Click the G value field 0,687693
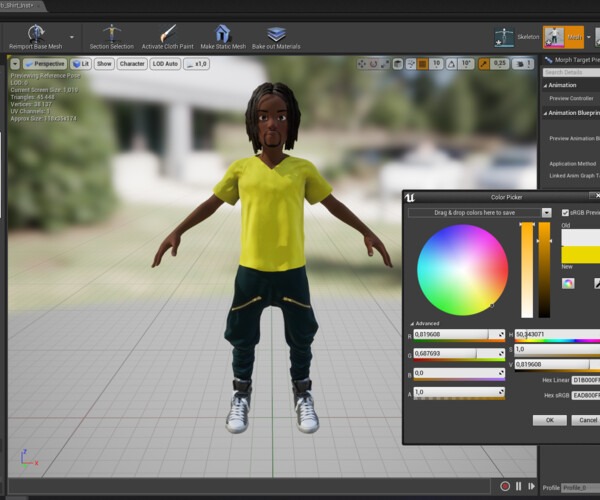 459,354
